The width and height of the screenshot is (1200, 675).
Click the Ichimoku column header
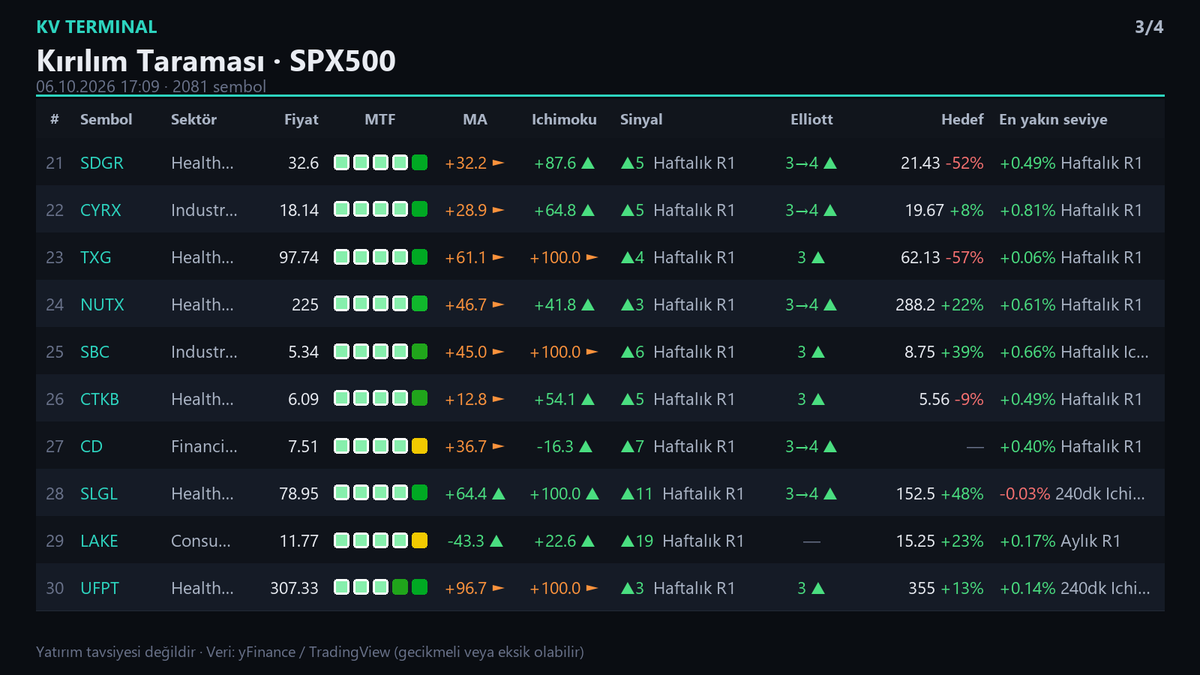[x=564, y=119]
